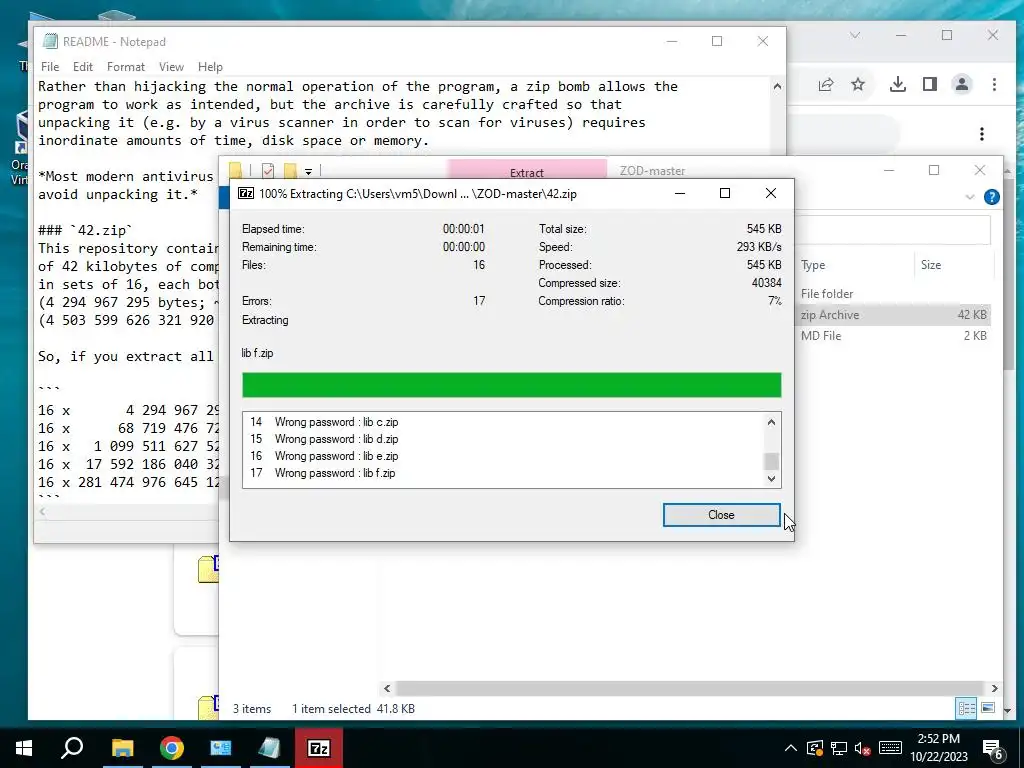Select error row 14 lib c.zip
The image size is (1024, 768).
pos(505,422)
